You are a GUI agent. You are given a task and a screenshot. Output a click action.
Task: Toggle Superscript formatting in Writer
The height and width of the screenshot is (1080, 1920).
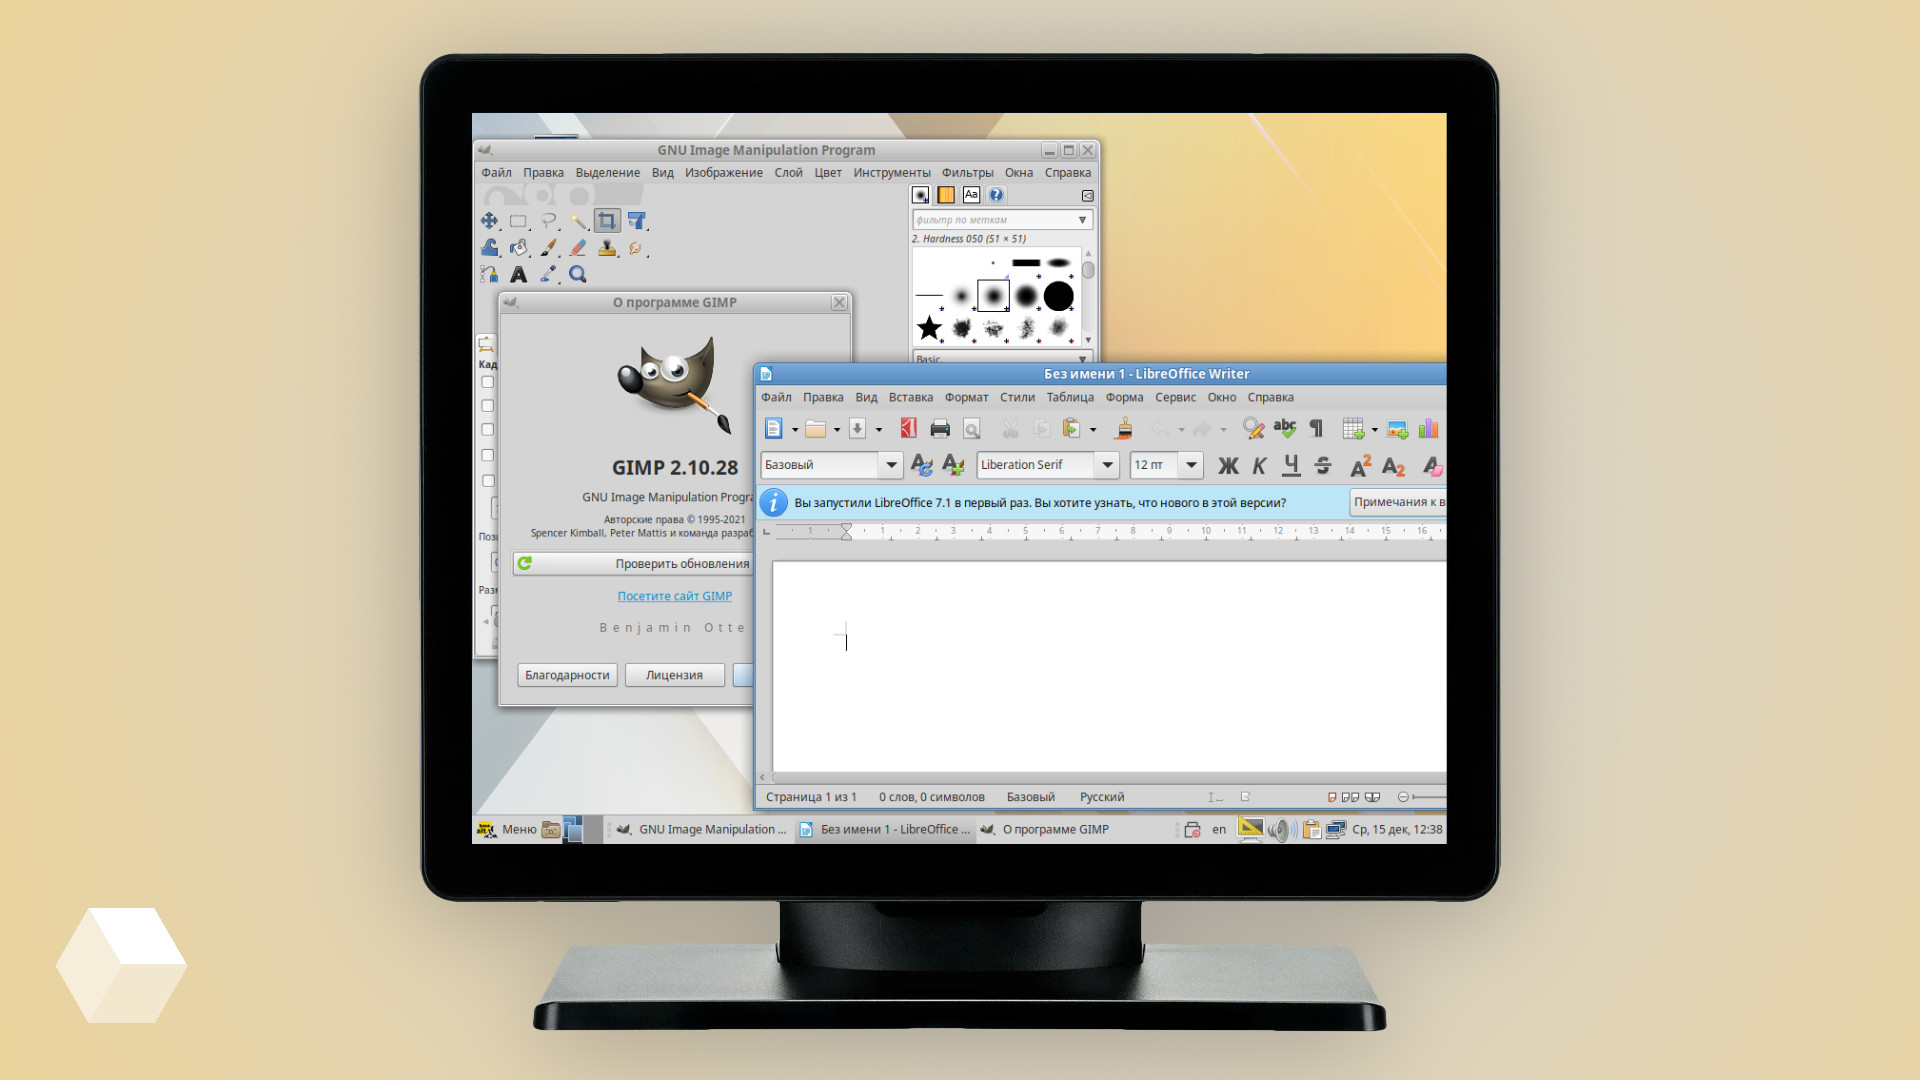click(x=1360, y=465)
